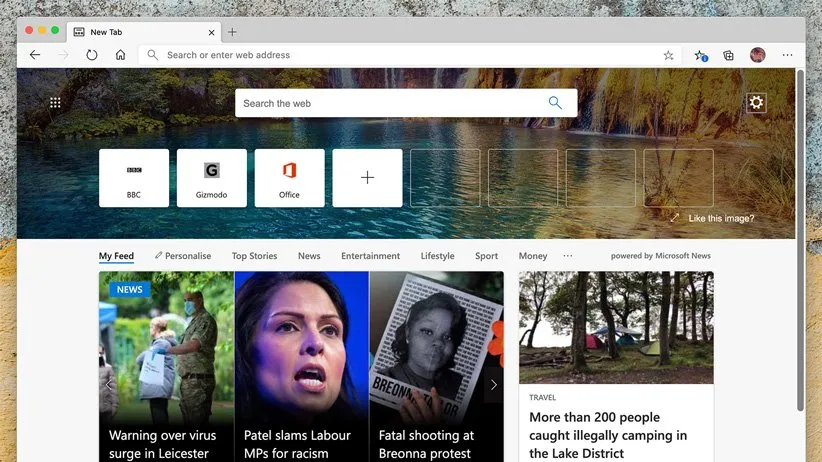
Task: Go to the Home page icon
Action: tap(120, 55)
